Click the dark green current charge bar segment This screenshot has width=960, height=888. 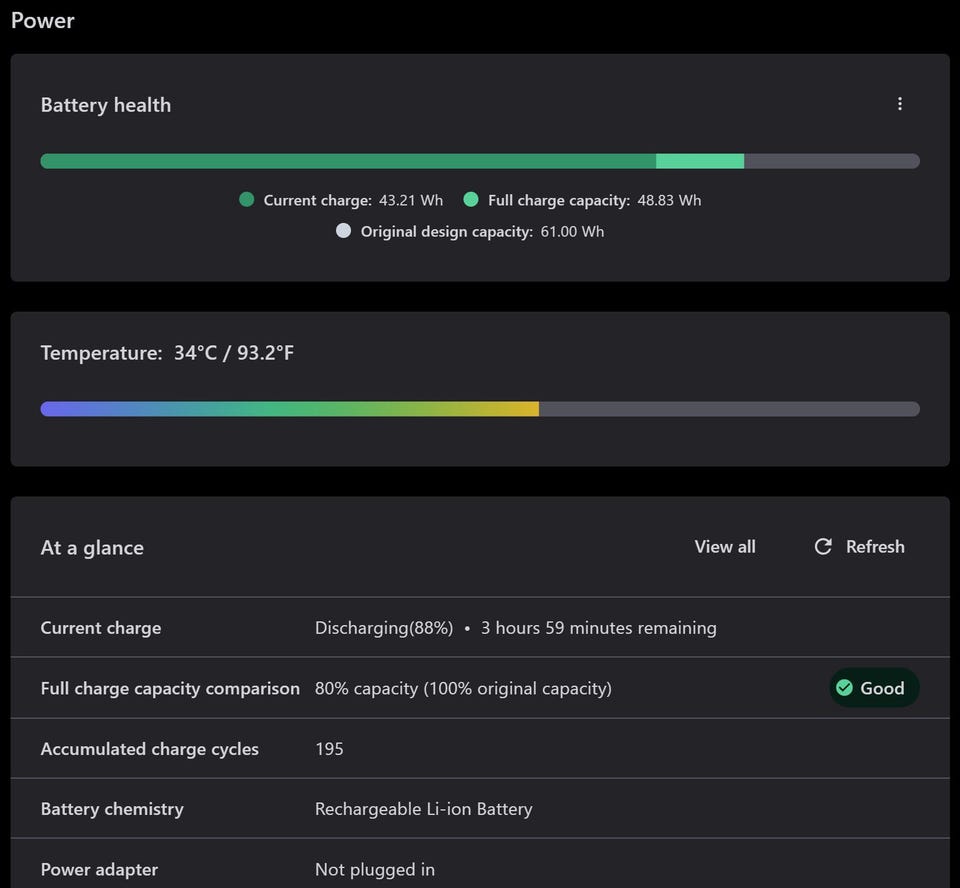348,161
